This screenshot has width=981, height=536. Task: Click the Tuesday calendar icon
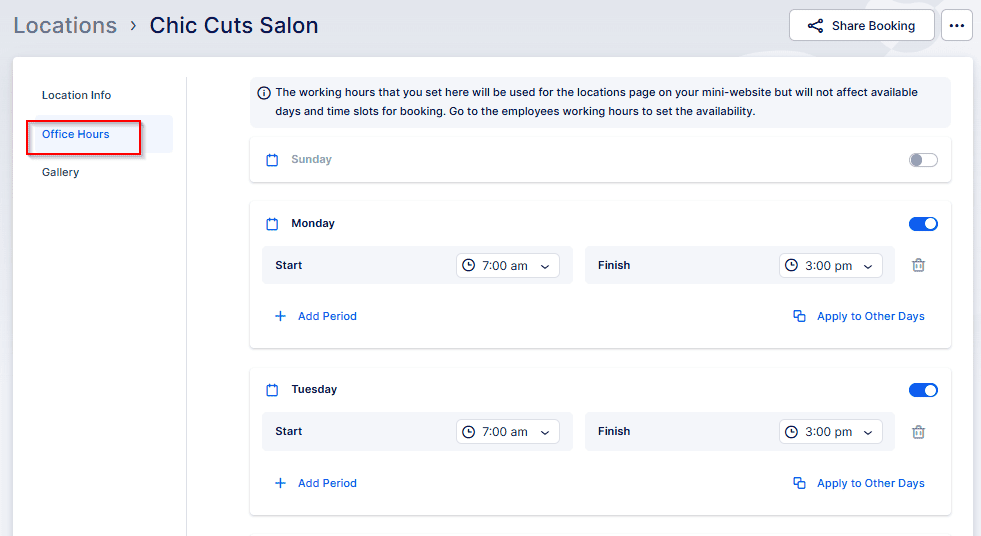(x=272, y=390)
